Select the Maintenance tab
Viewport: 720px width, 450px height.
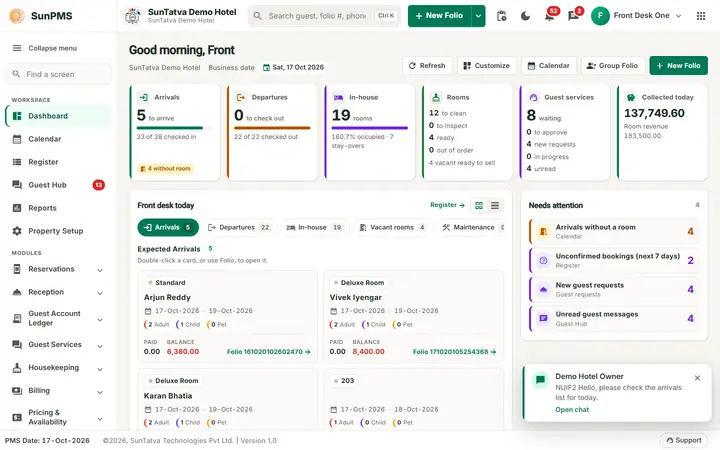tap(470, 227)
